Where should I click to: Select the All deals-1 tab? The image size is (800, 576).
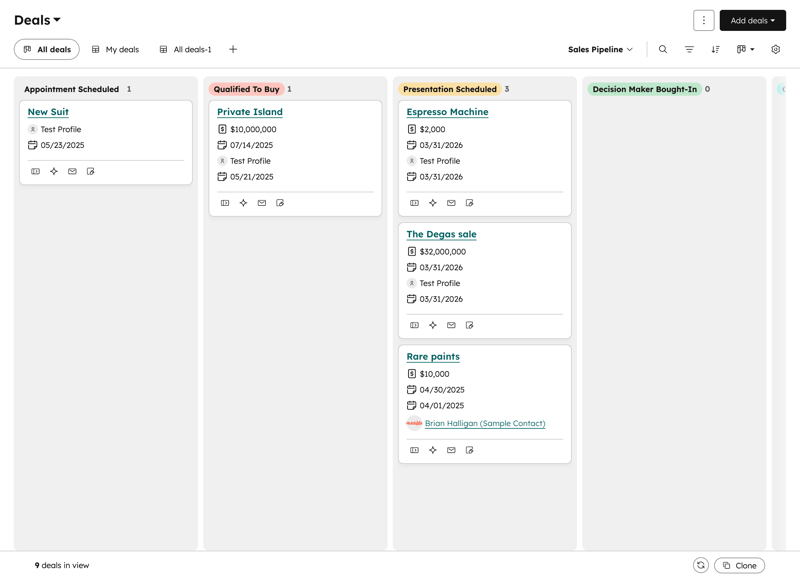pyautogui.click(x=189, y=49)
